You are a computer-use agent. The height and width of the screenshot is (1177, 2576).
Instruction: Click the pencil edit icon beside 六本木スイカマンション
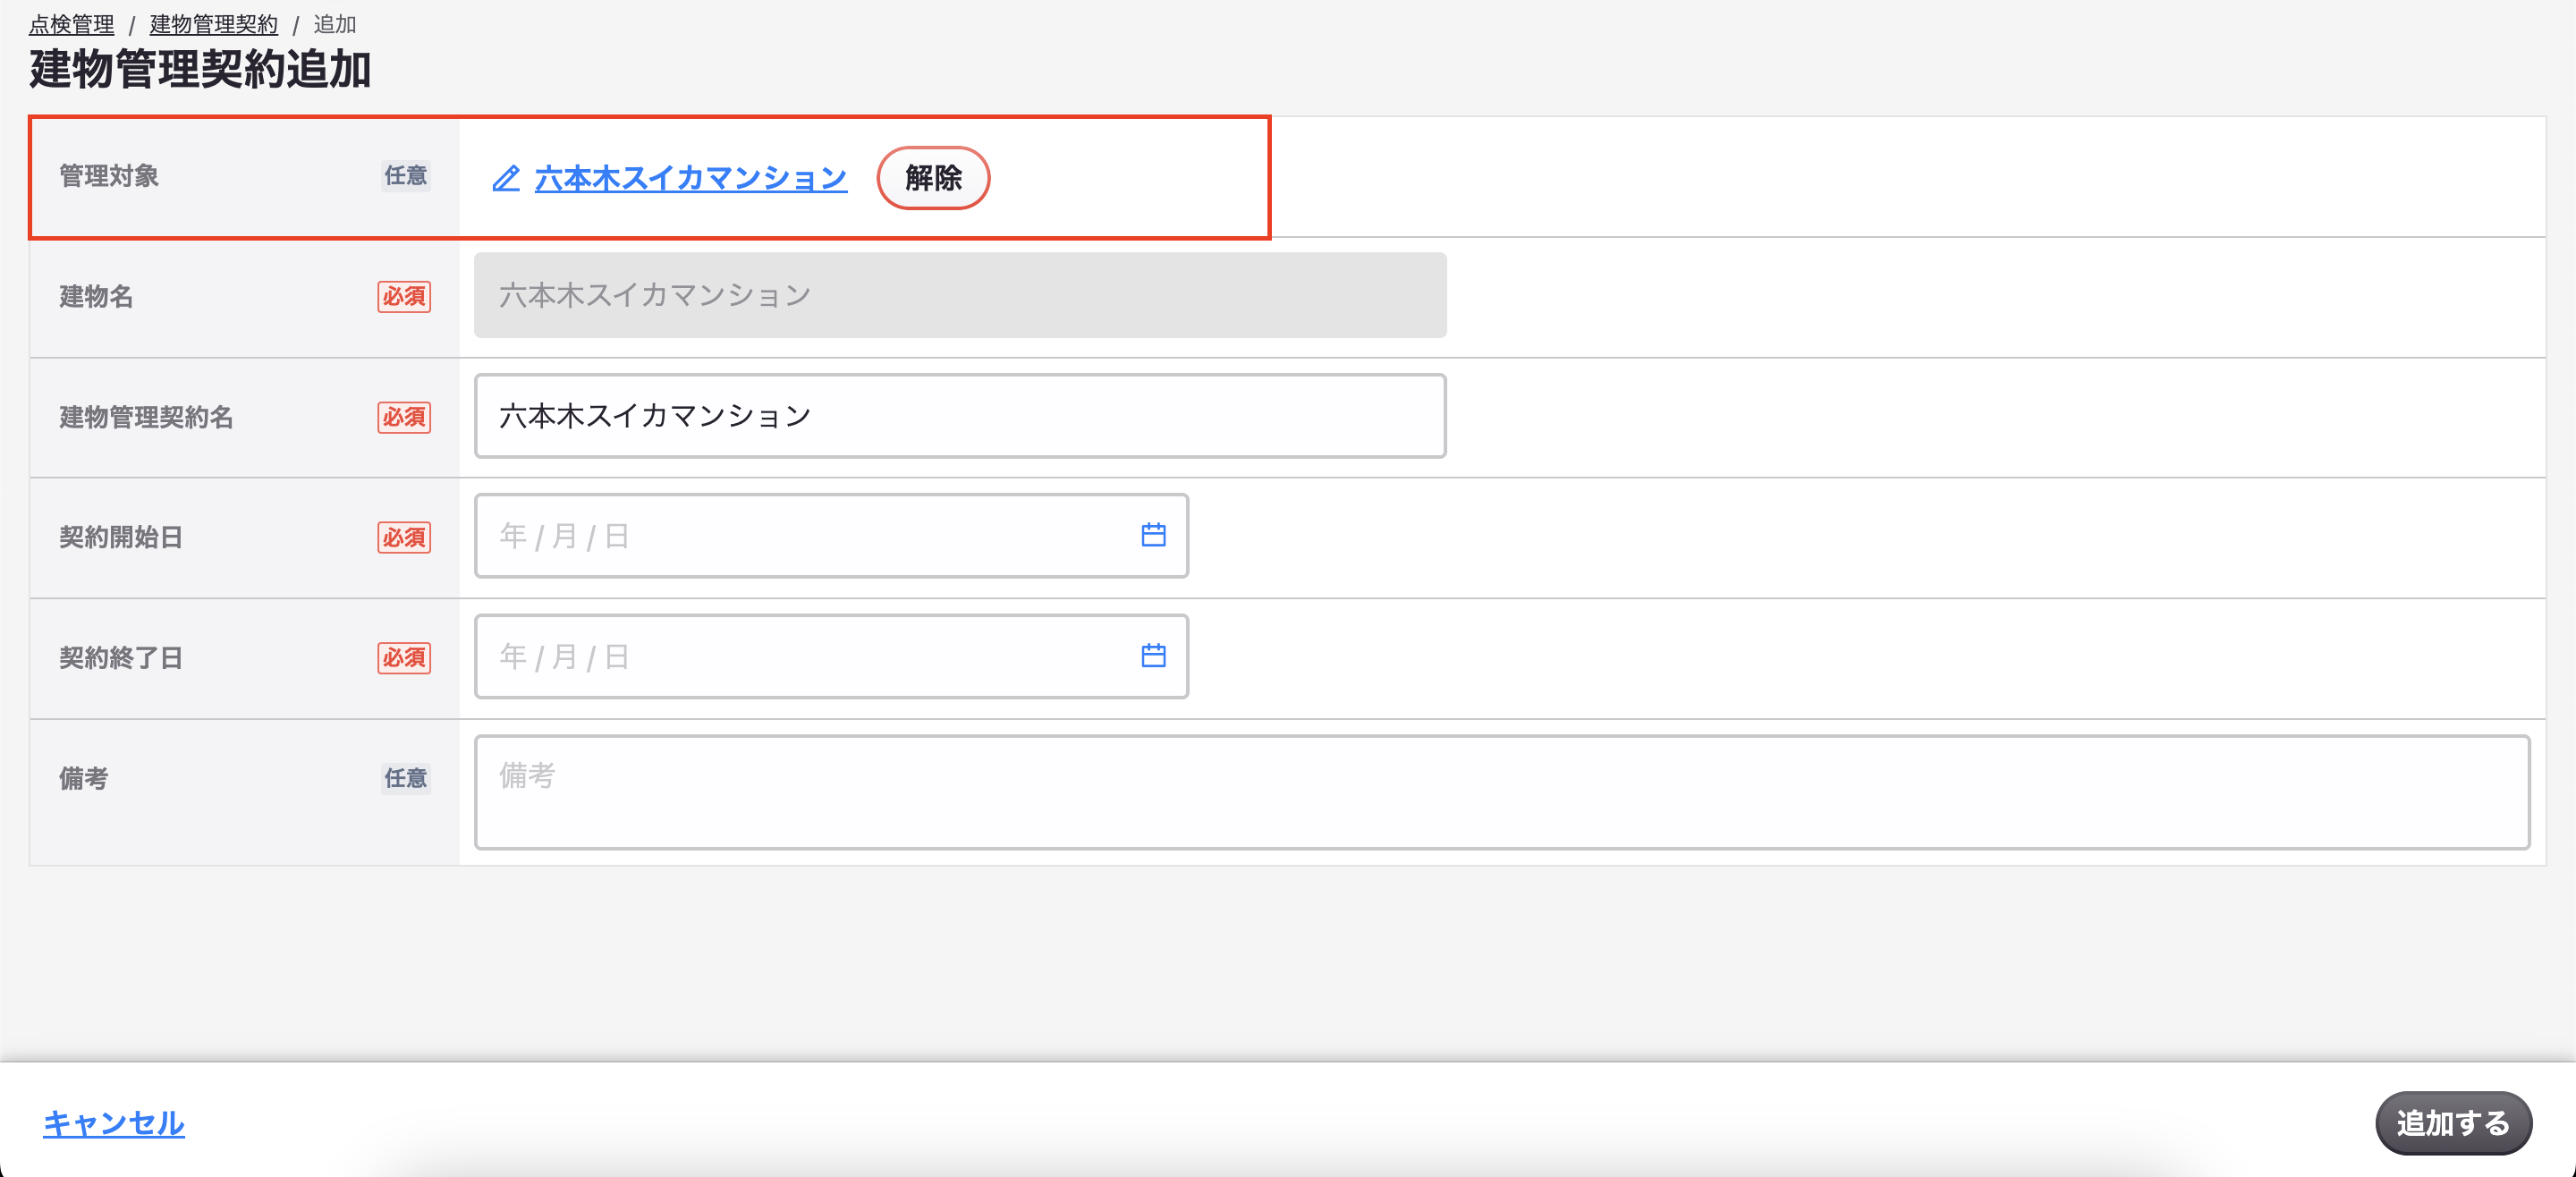506,179
